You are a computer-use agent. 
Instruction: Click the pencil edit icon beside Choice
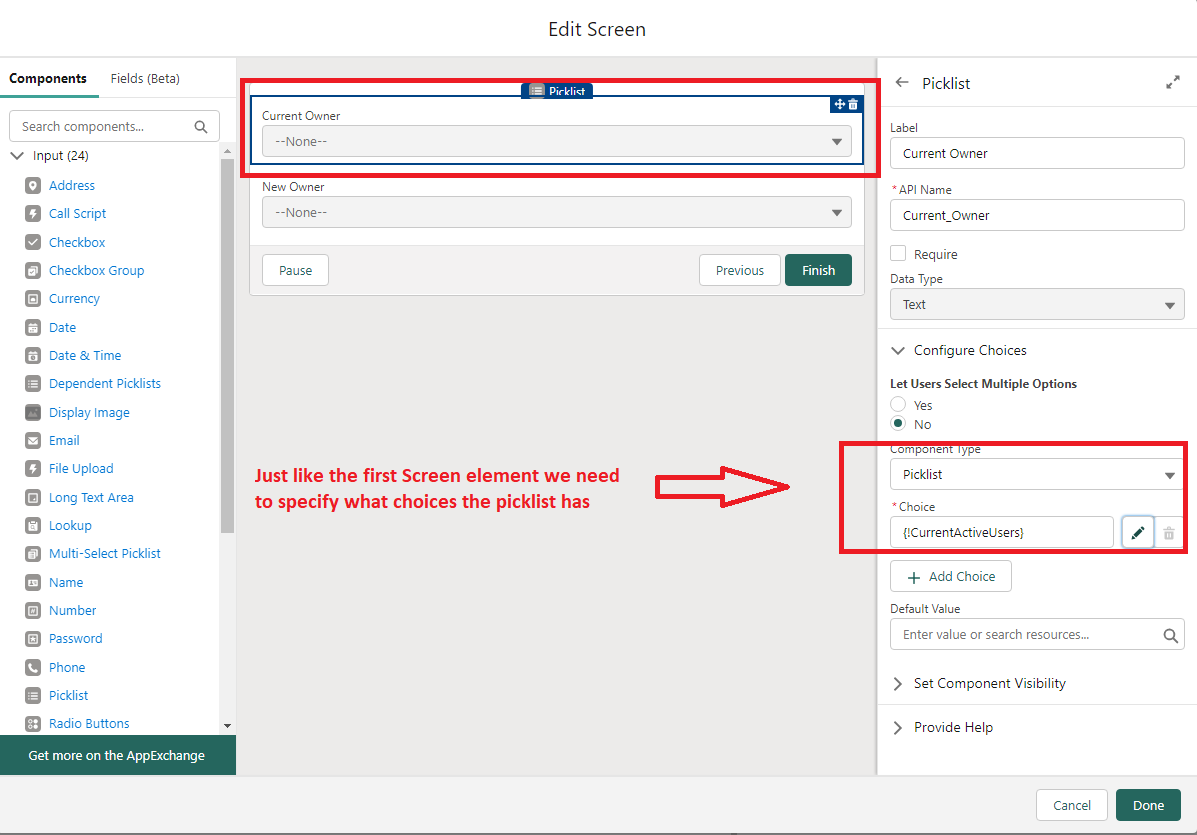[1137, 533]
